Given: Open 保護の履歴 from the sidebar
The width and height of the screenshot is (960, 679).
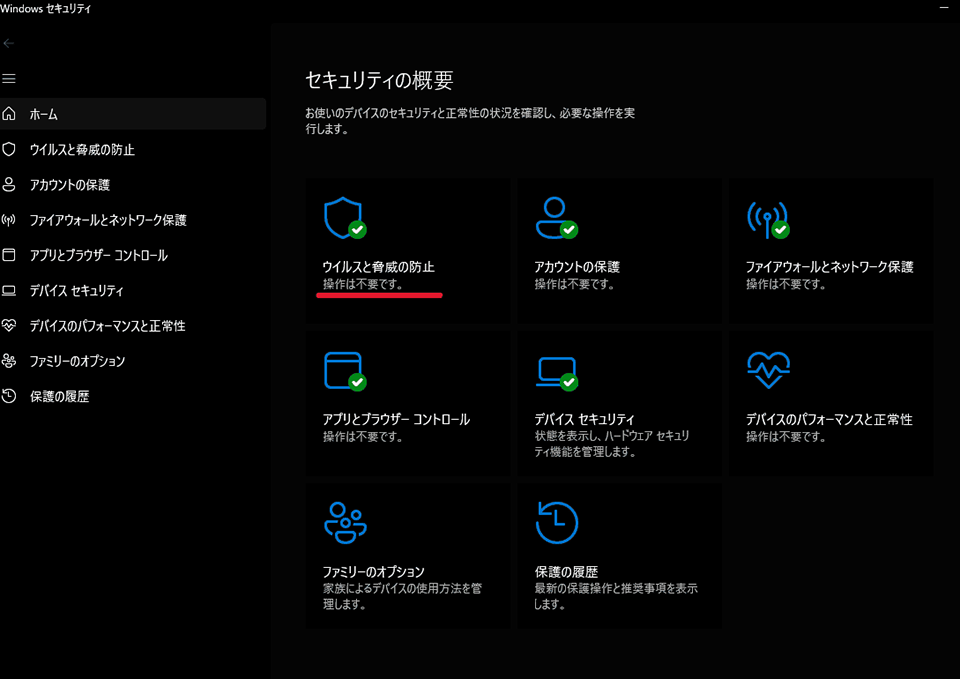Looking at the screenshot, I should [x=133, y=396].
